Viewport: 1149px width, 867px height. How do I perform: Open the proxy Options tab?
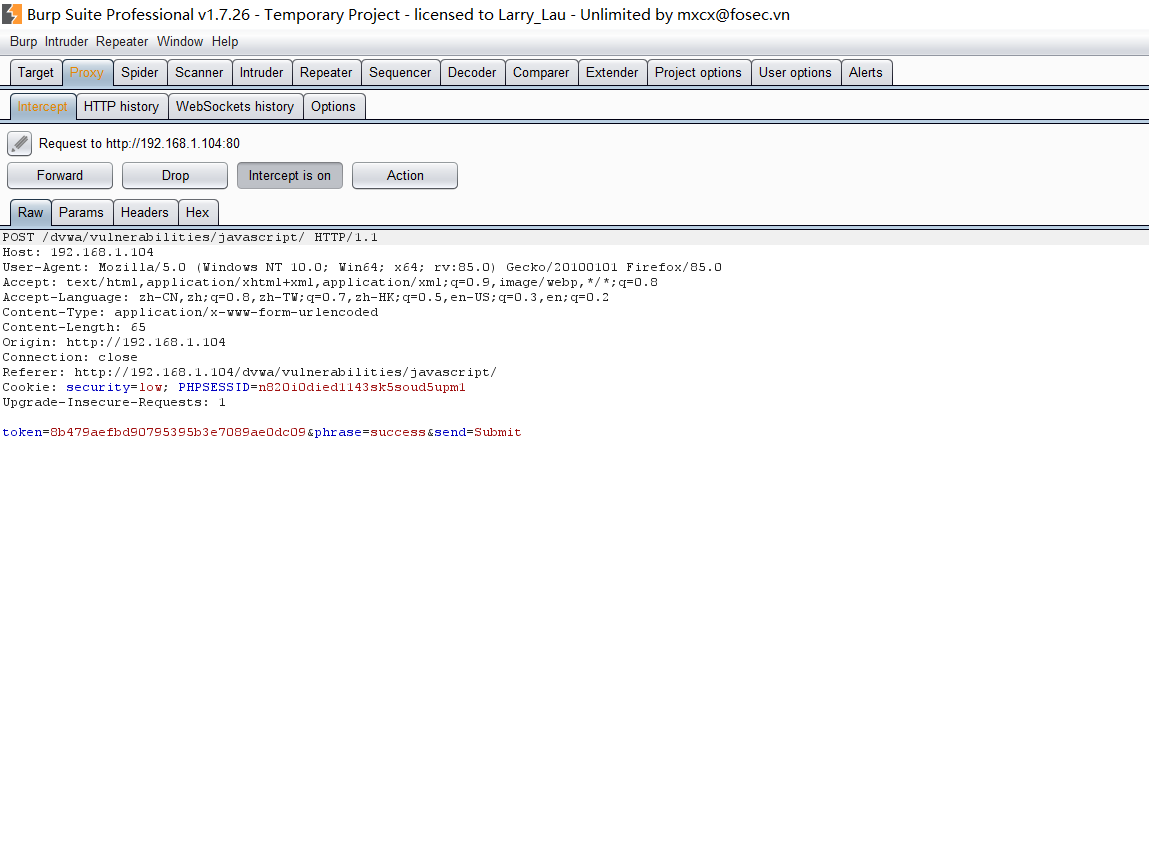tap(333, 107)
